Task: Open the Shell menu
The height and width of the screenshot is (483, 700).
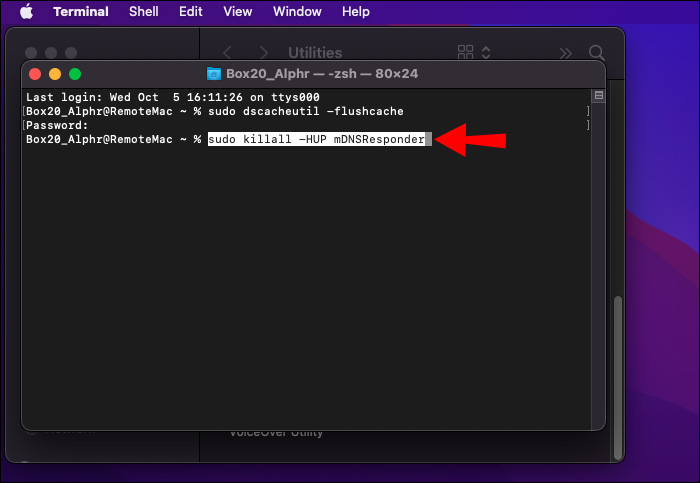Action: [x=143, y=12]
